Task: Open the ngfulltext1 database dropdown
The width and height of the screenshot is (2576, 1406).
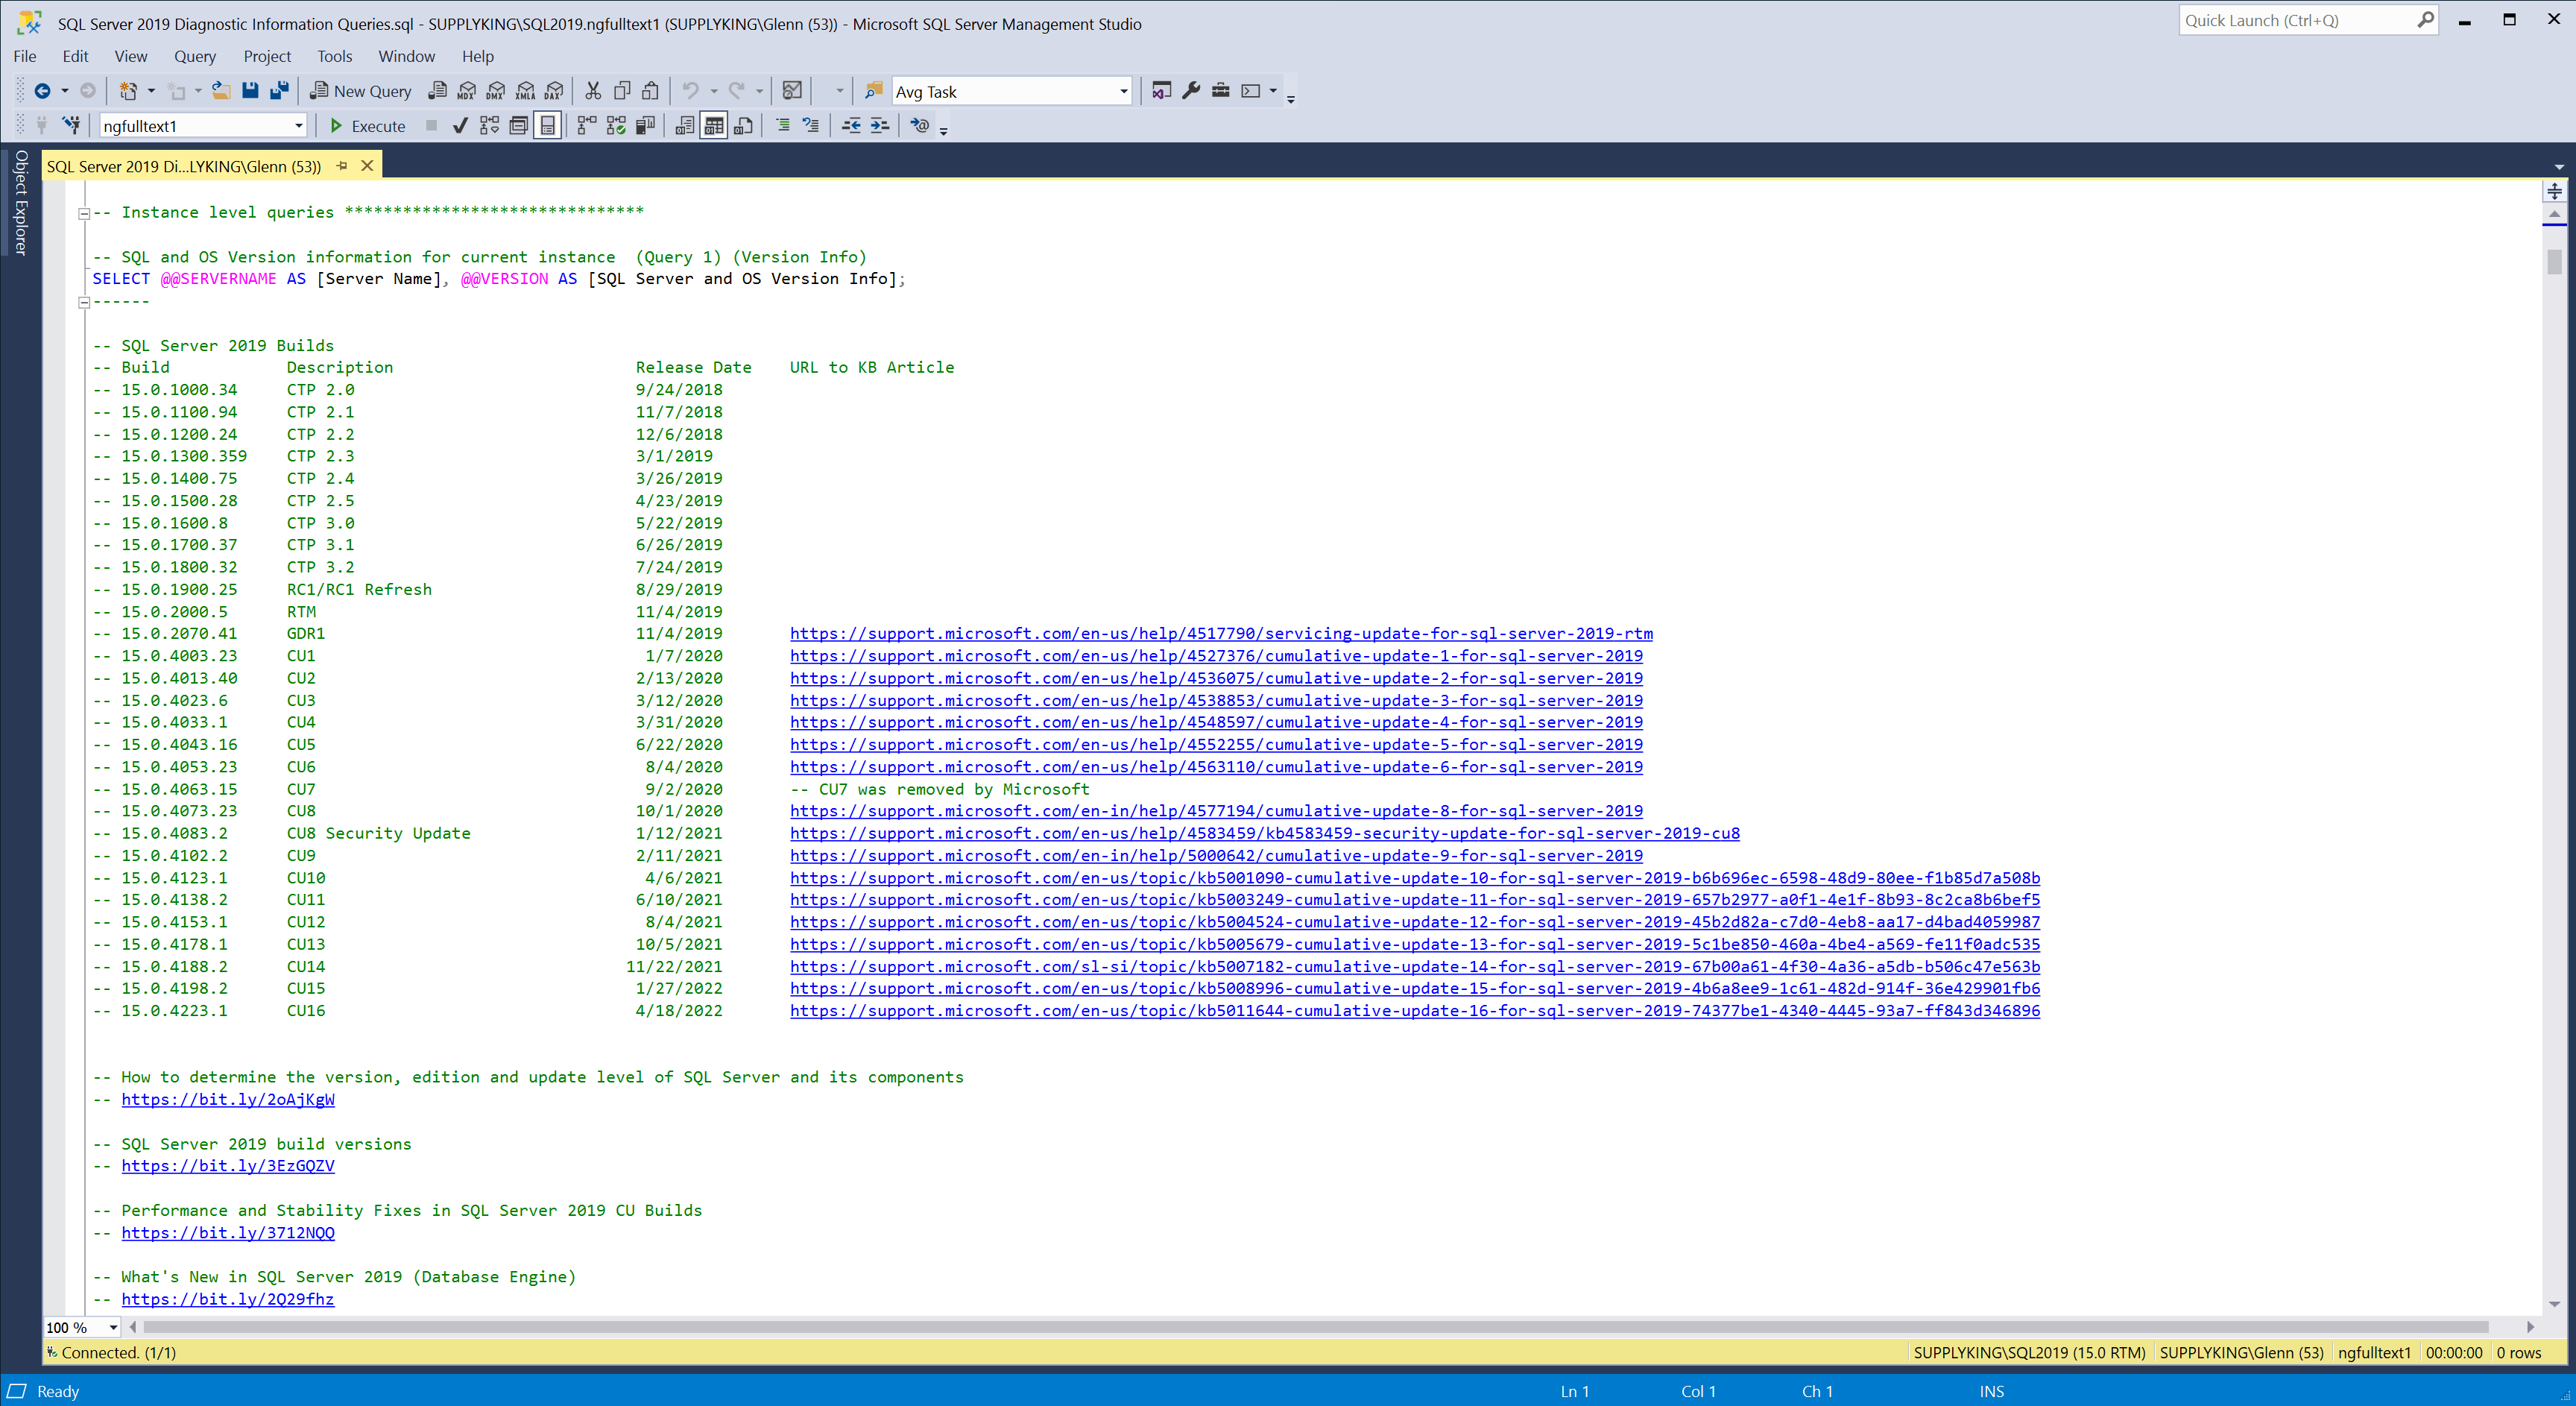Action: (298, 126)
